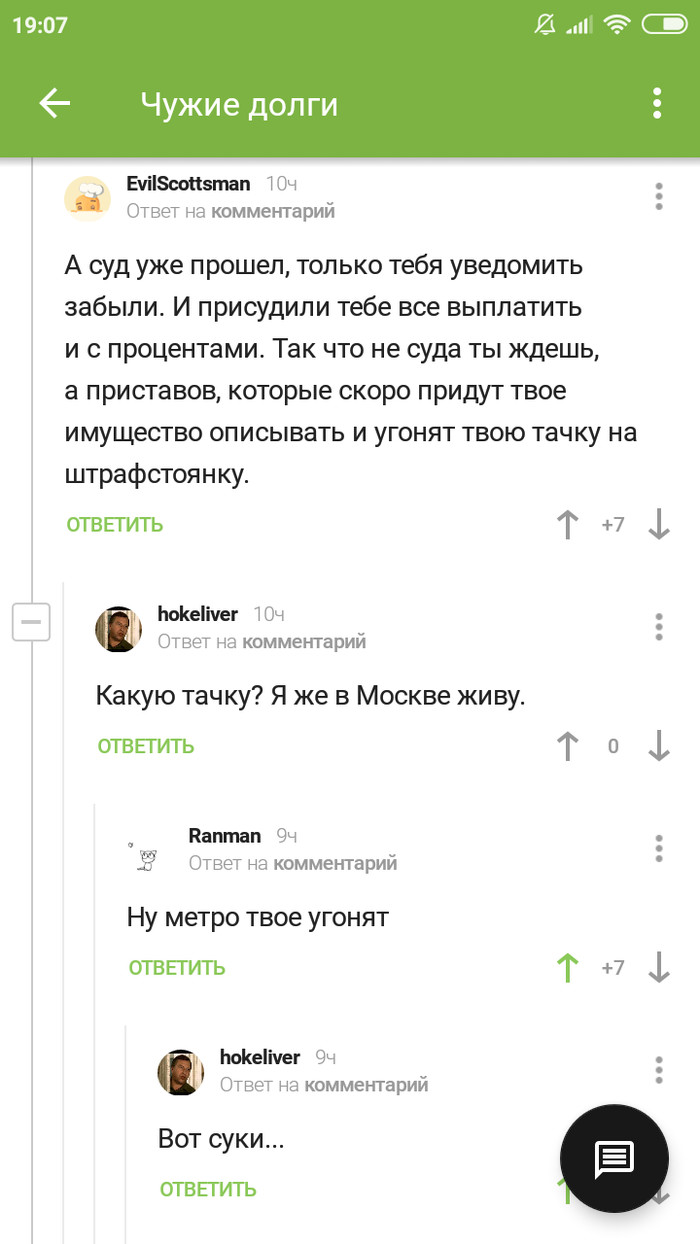This screenshot has height=1244, width=700.
Task: Open options for Ranman's comment
Action: pos(659,848)
